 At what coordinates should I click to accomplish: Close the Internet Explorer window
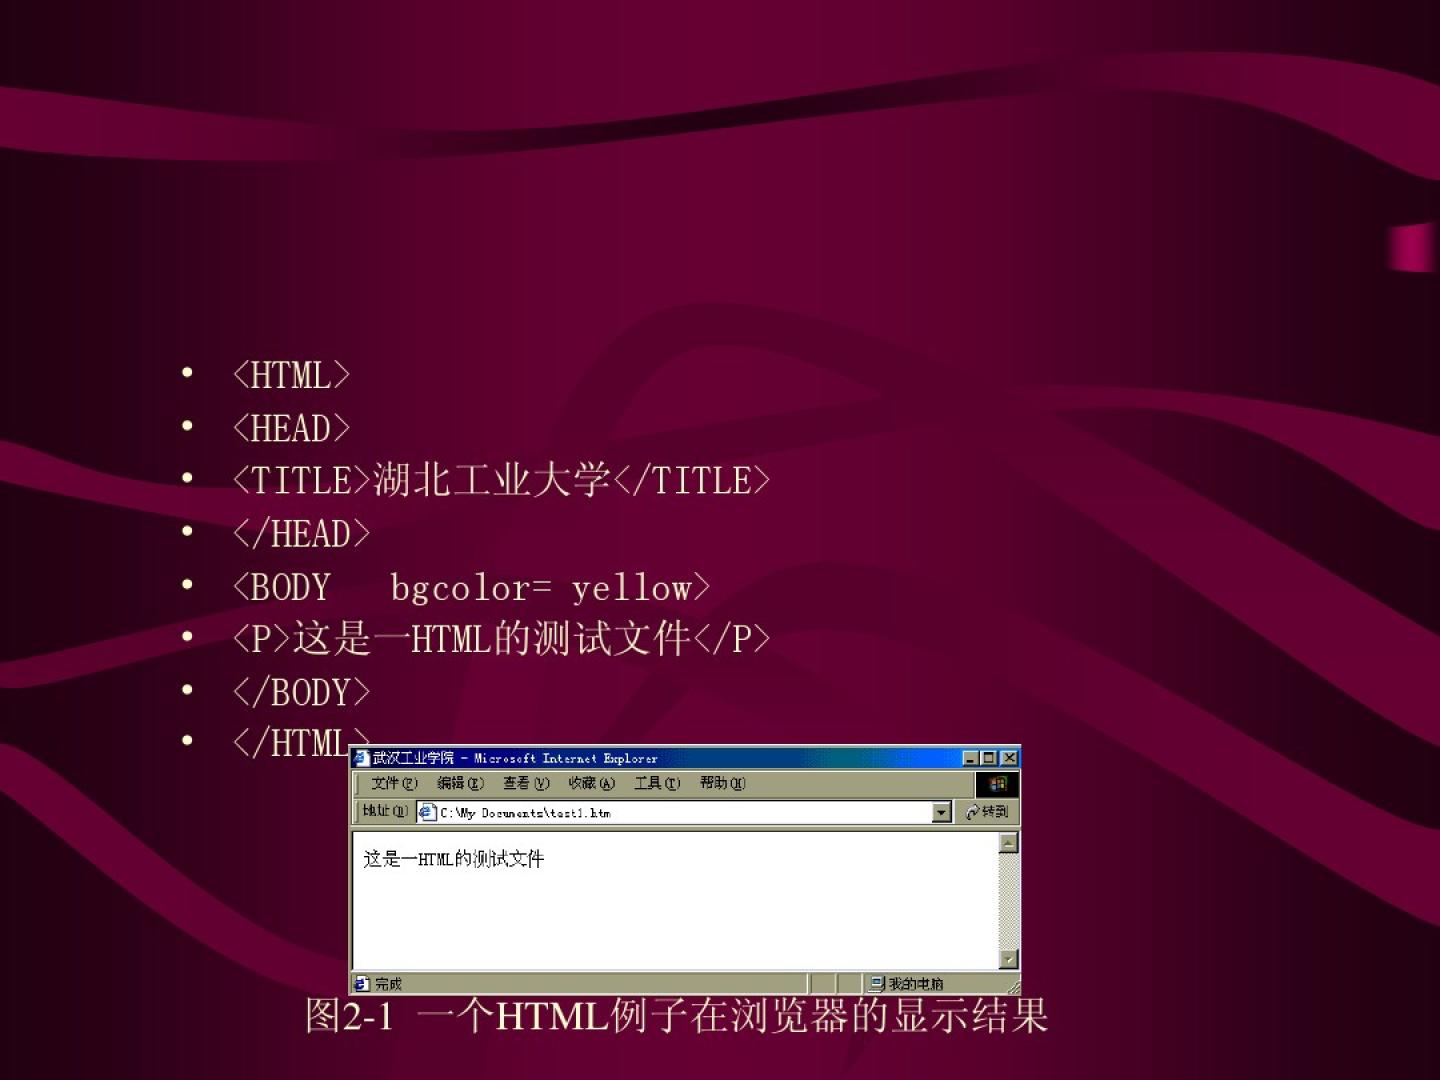(1009, 758)
